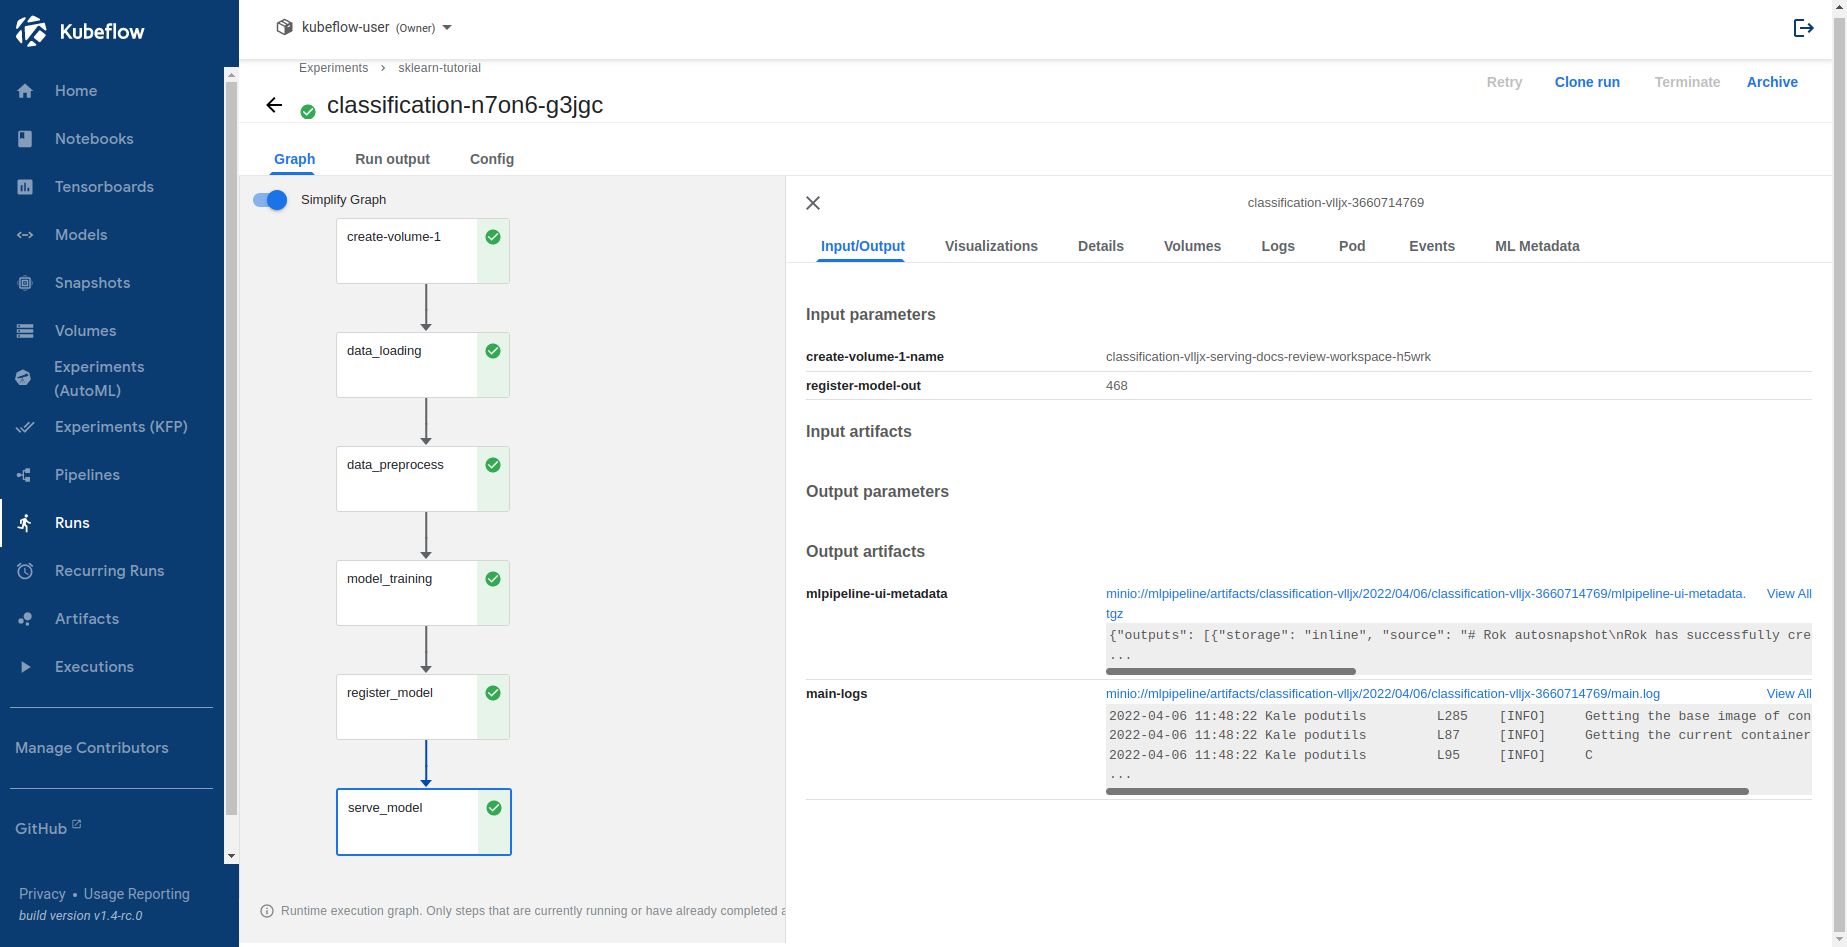Viewport: 1847px width, 947px height.
Task: Click the Kubeflow logo icon
Action: coord(31,31)
